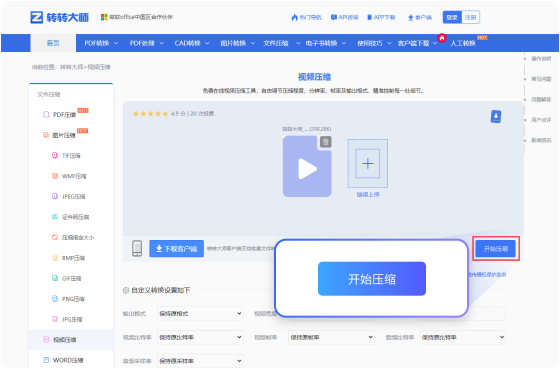Click the 下载客户端 button
Viewport: 560px width, 369px height.
point(176,249)
